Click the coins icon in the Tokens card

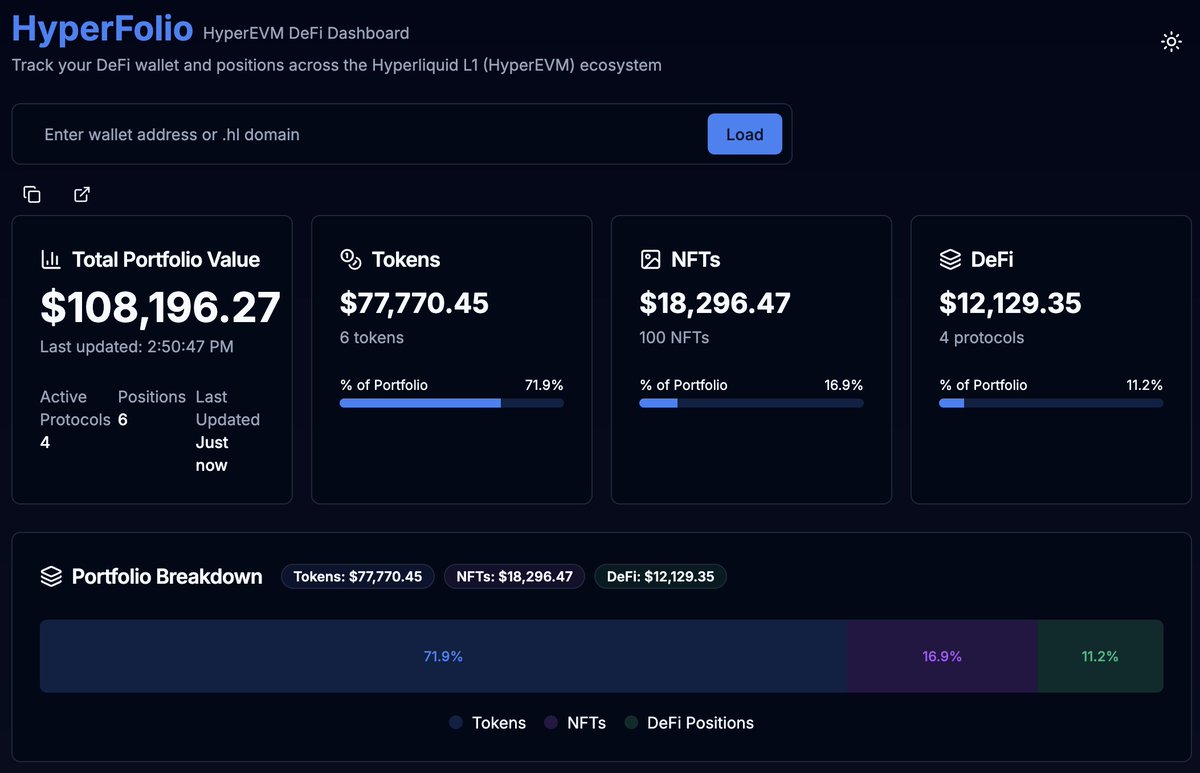tap(351, 259)
